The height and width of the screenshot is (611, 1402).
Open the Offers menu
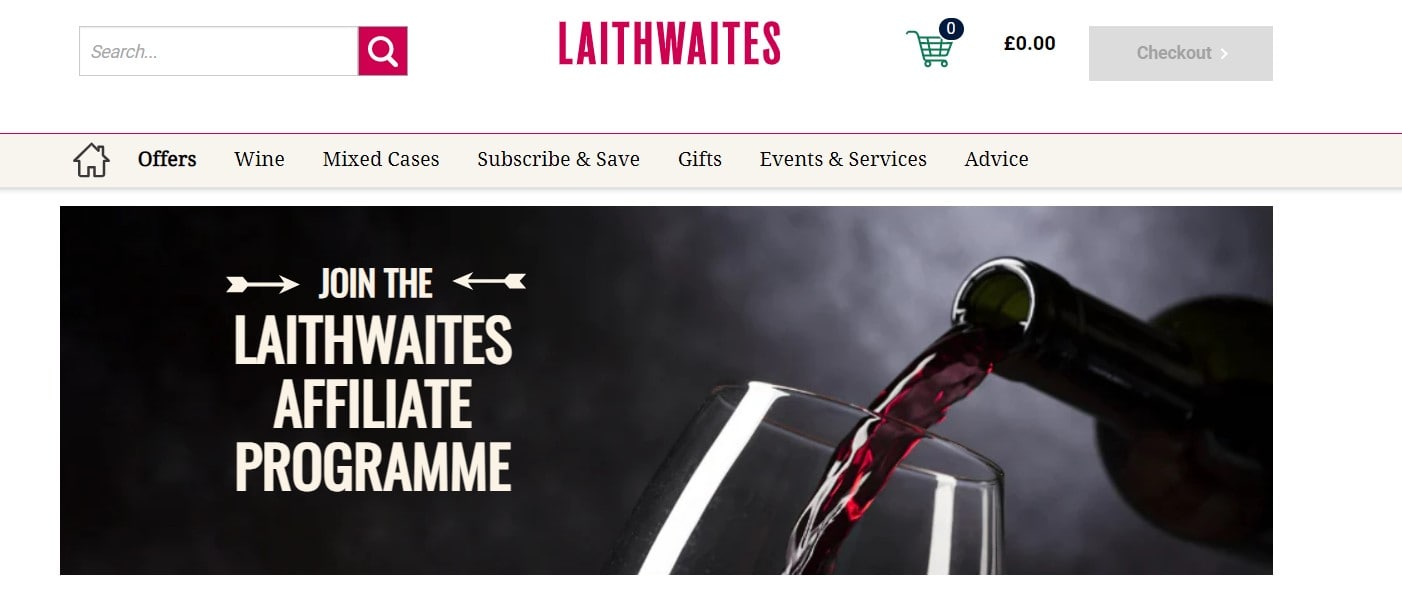click(x=167, y=159)
